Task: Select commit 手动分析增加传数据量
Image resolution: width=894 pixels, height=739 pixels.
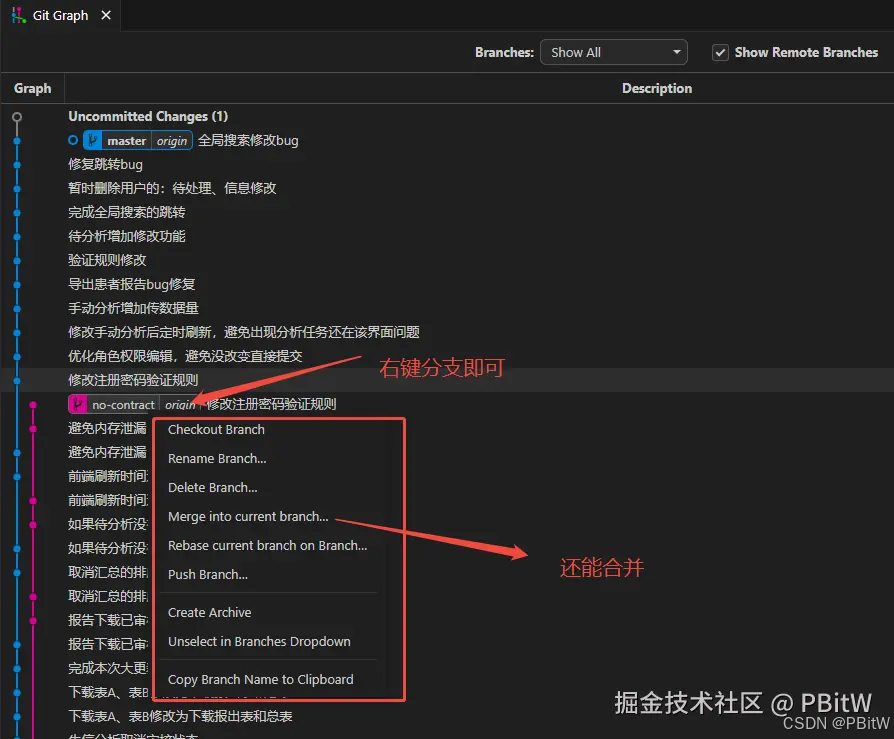Action: point(133,308)
